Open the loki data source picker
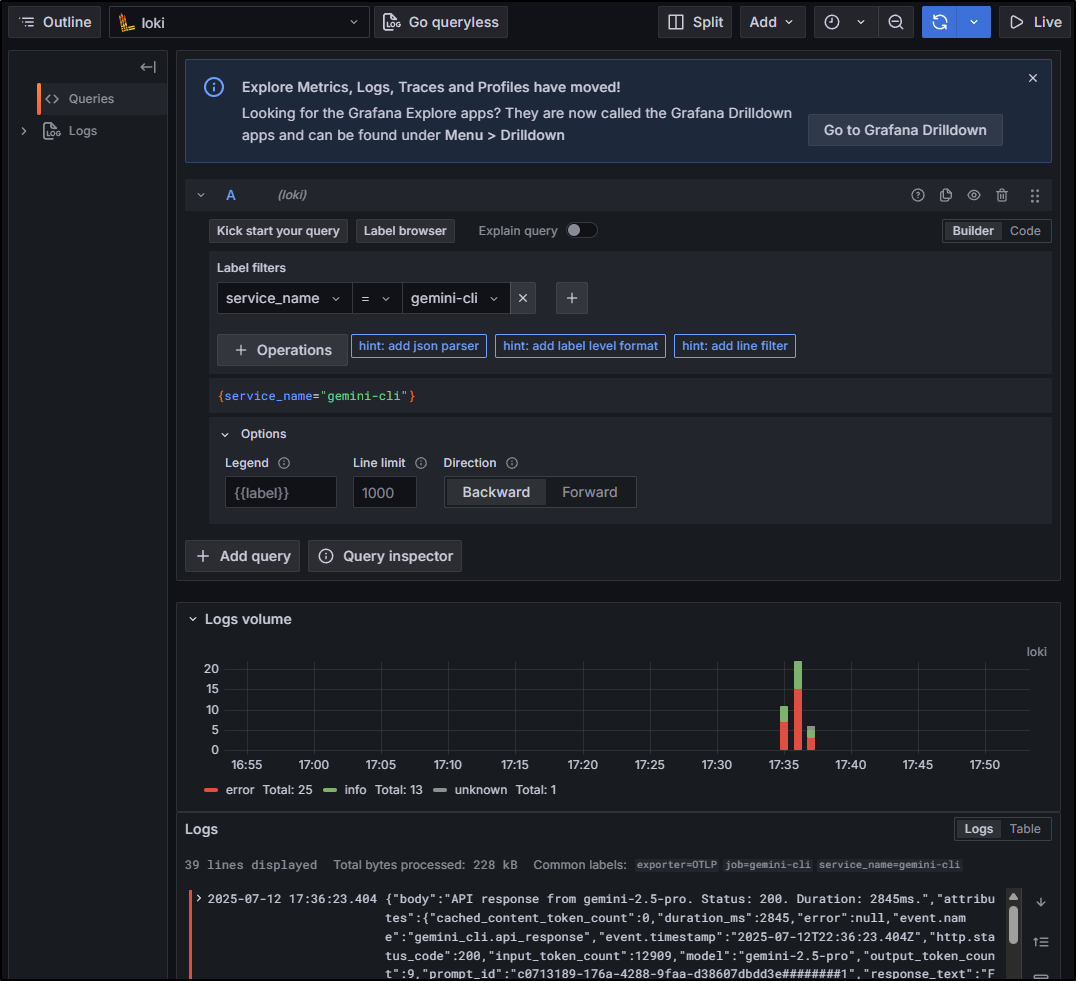Screen dimensions: 1076x981 (239, 22)
